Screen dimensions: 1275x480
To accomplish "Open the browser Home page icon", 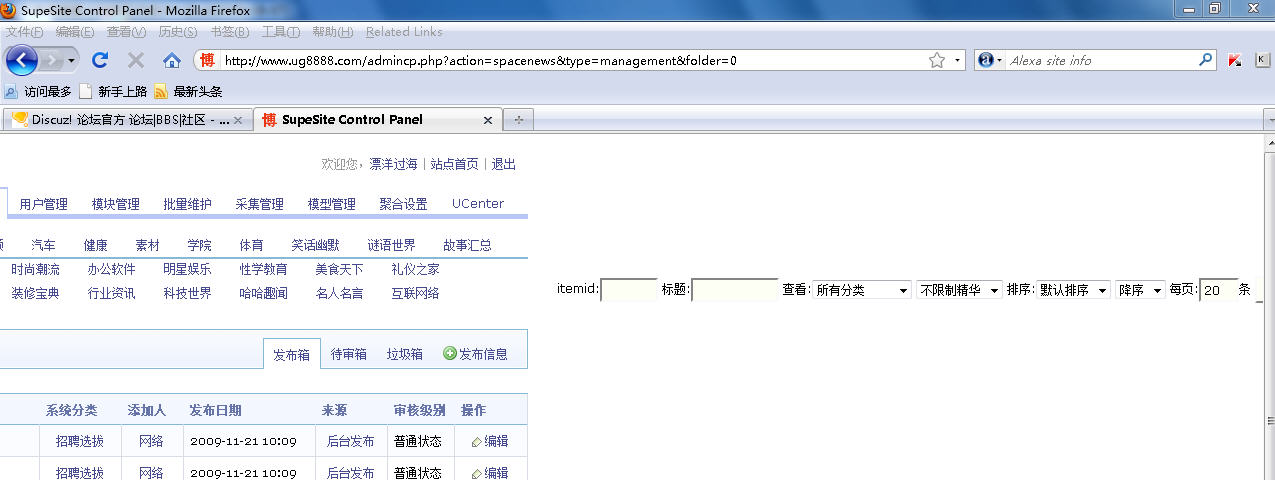I will [x=172, y=60].
